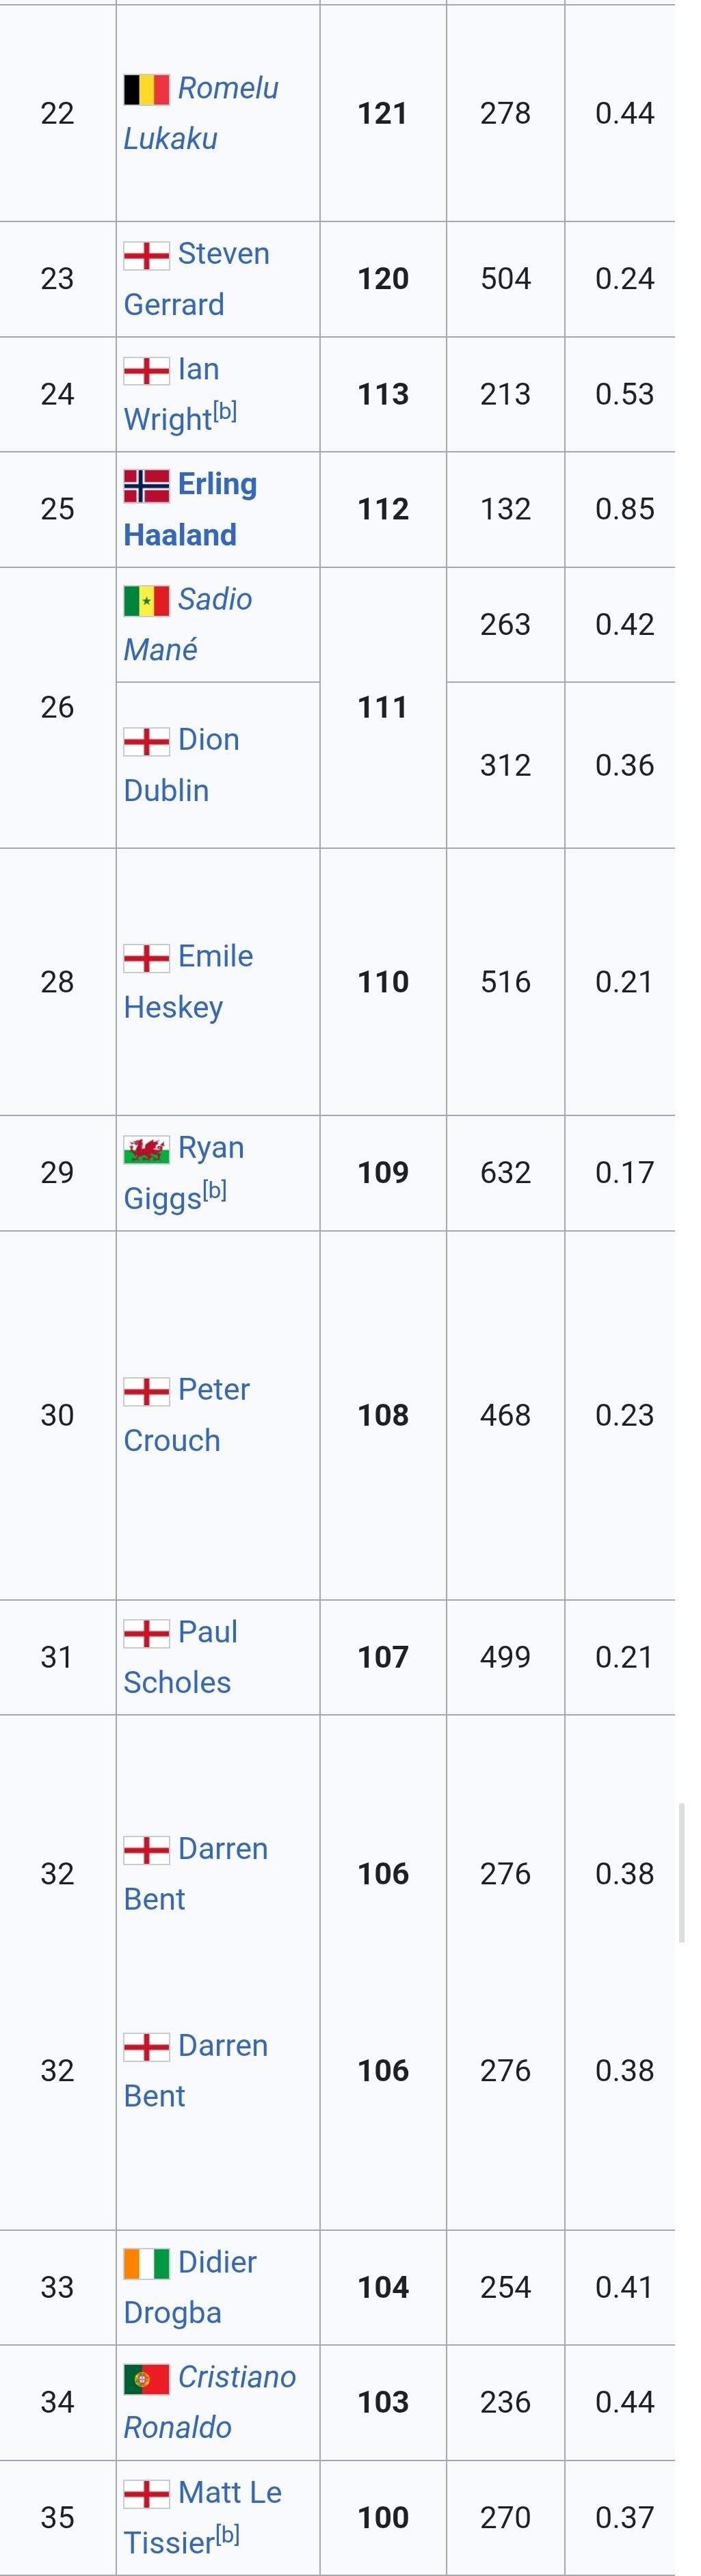Click footnote [b] after Matt Le Tissier

click(228, 2535)
